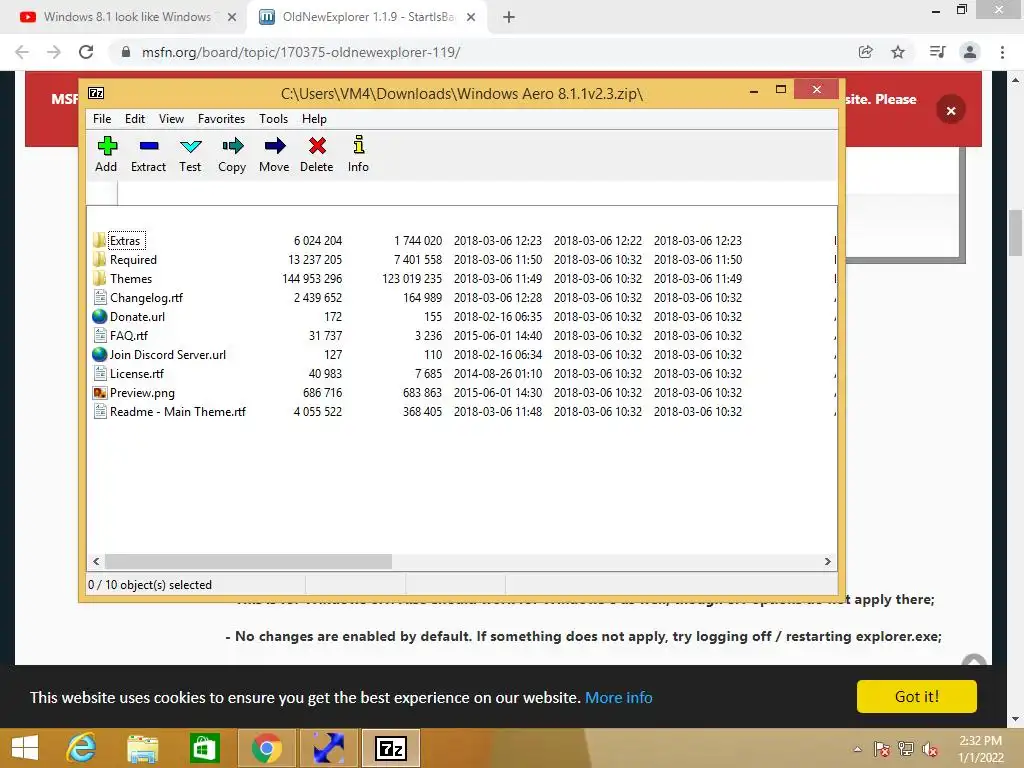
Task: Open the Favorites menu
Action: pyautogui.click(x=221, y=119)
